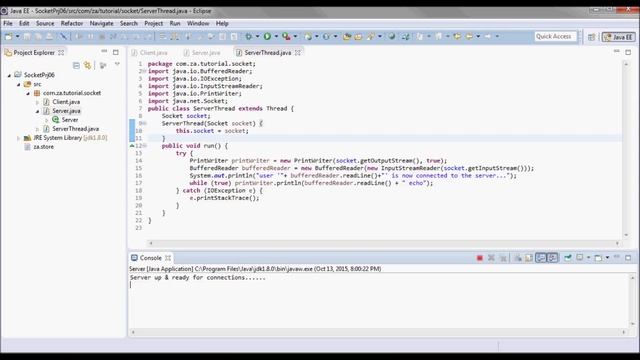Open the Debug button dropdown arrow

pyautogui.click(x=258, y=37)
